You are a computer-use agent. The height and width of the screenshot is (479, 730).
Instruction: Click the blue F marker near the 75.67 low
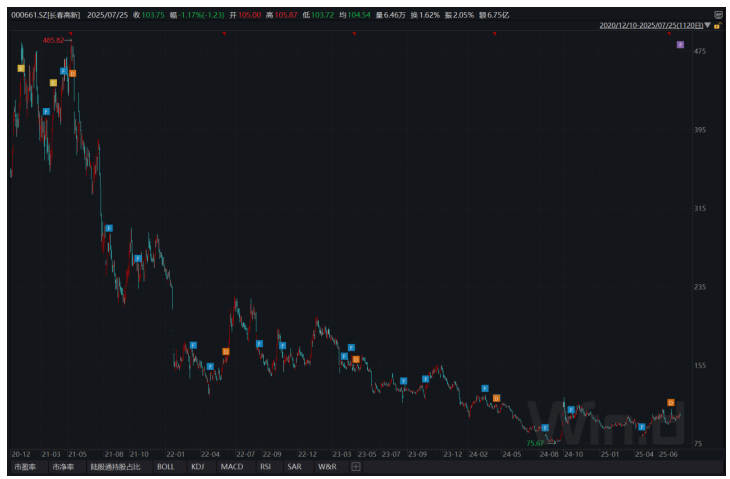click(545, 428)
